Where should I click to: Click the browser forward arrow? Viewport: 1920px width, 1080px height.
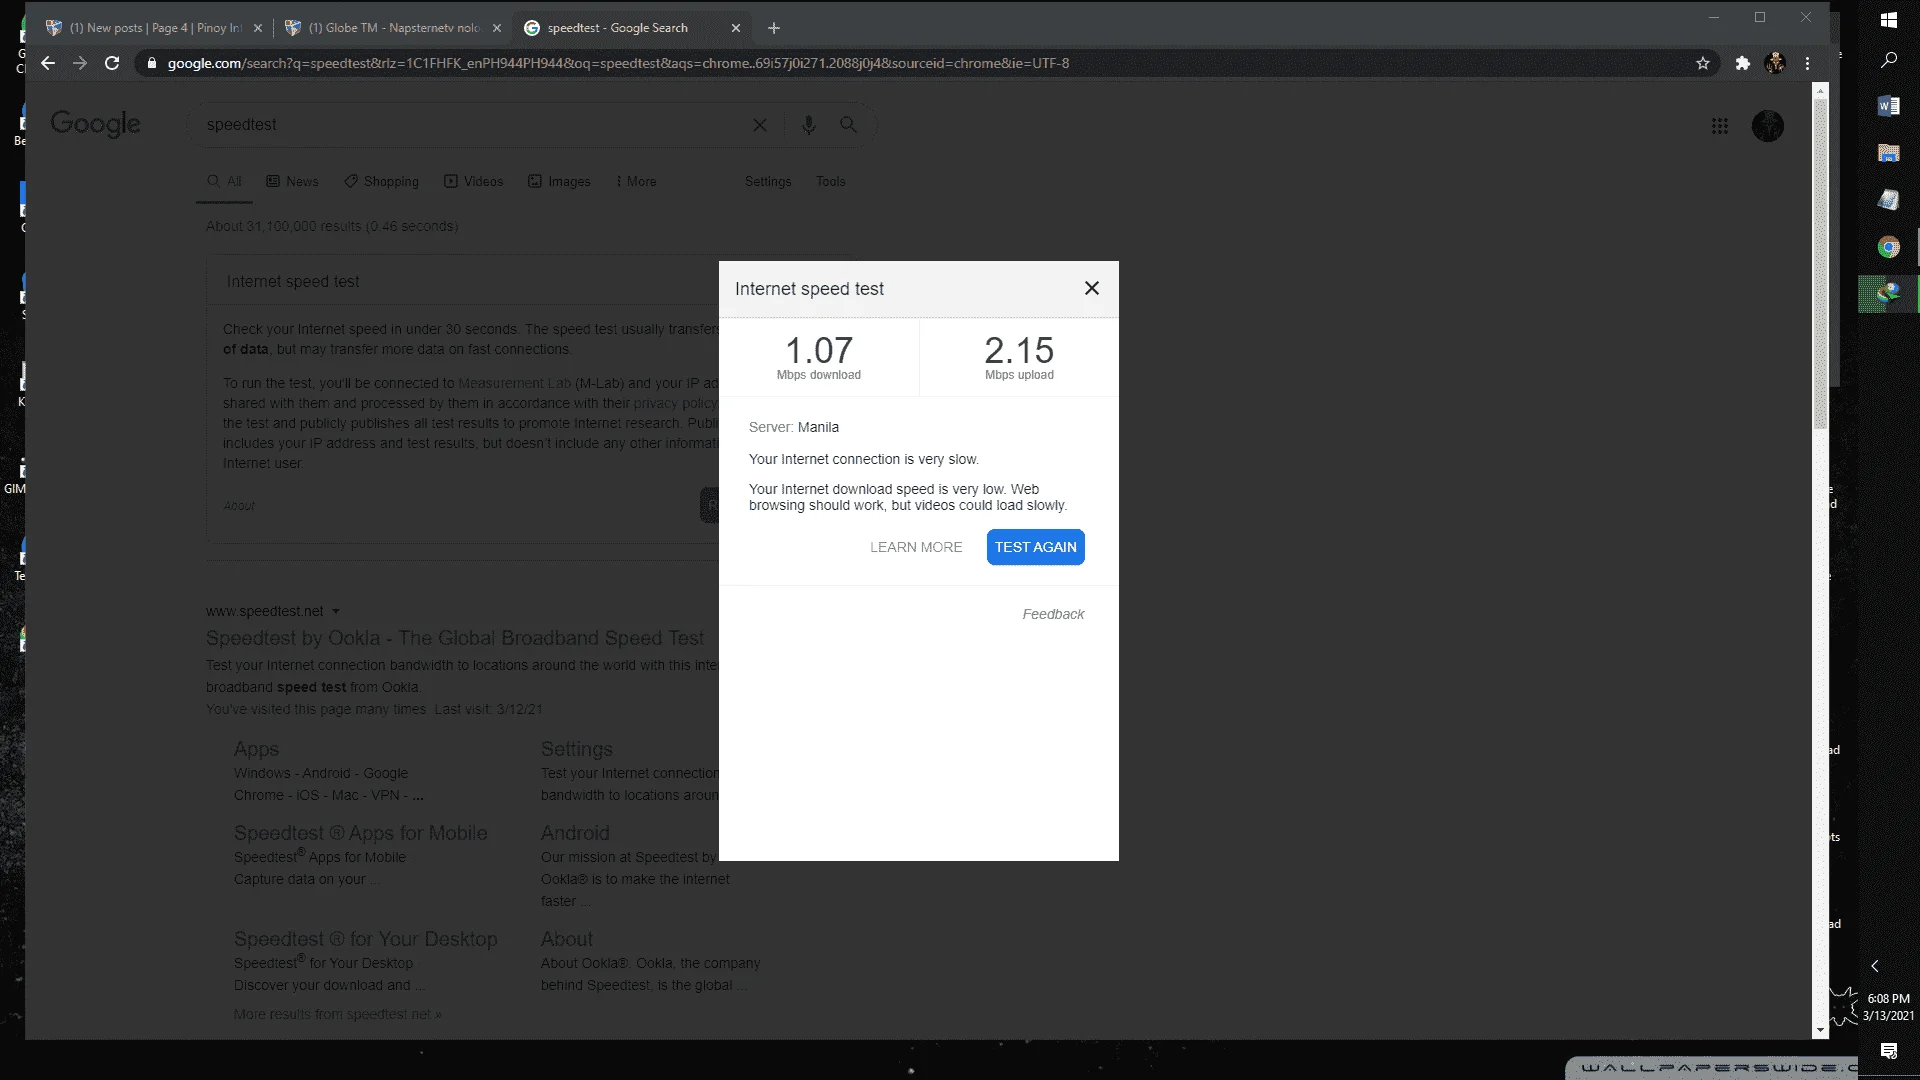pyautogui.click(x=80, y=63)
